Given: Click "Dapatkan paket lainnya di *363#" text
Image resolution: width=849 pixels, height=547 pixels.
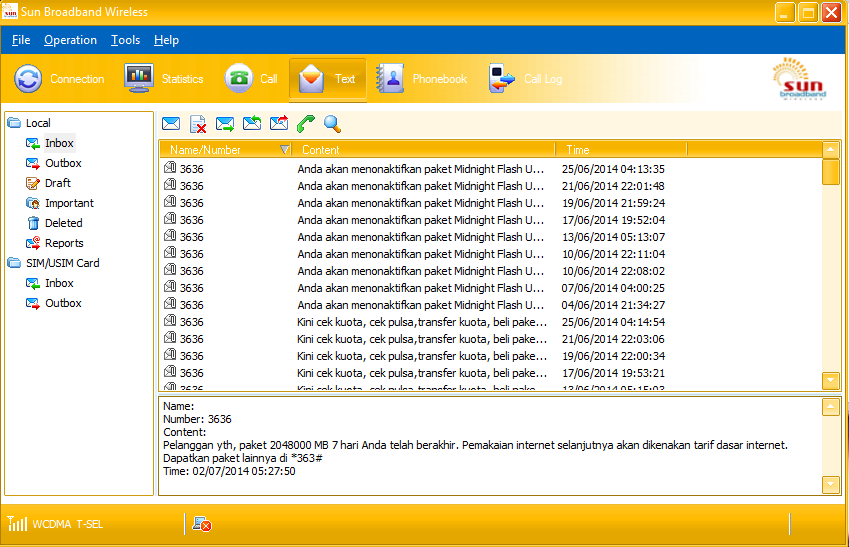Looking at the screenshot, I should [x=243, y=458].
